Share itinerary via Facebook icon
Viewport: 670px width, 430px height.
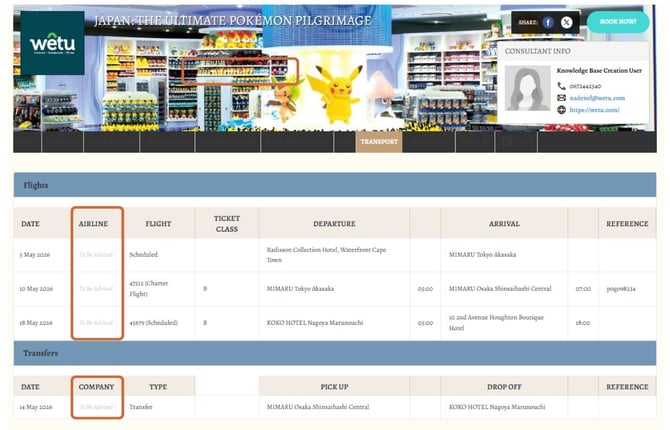pos(548,22)
